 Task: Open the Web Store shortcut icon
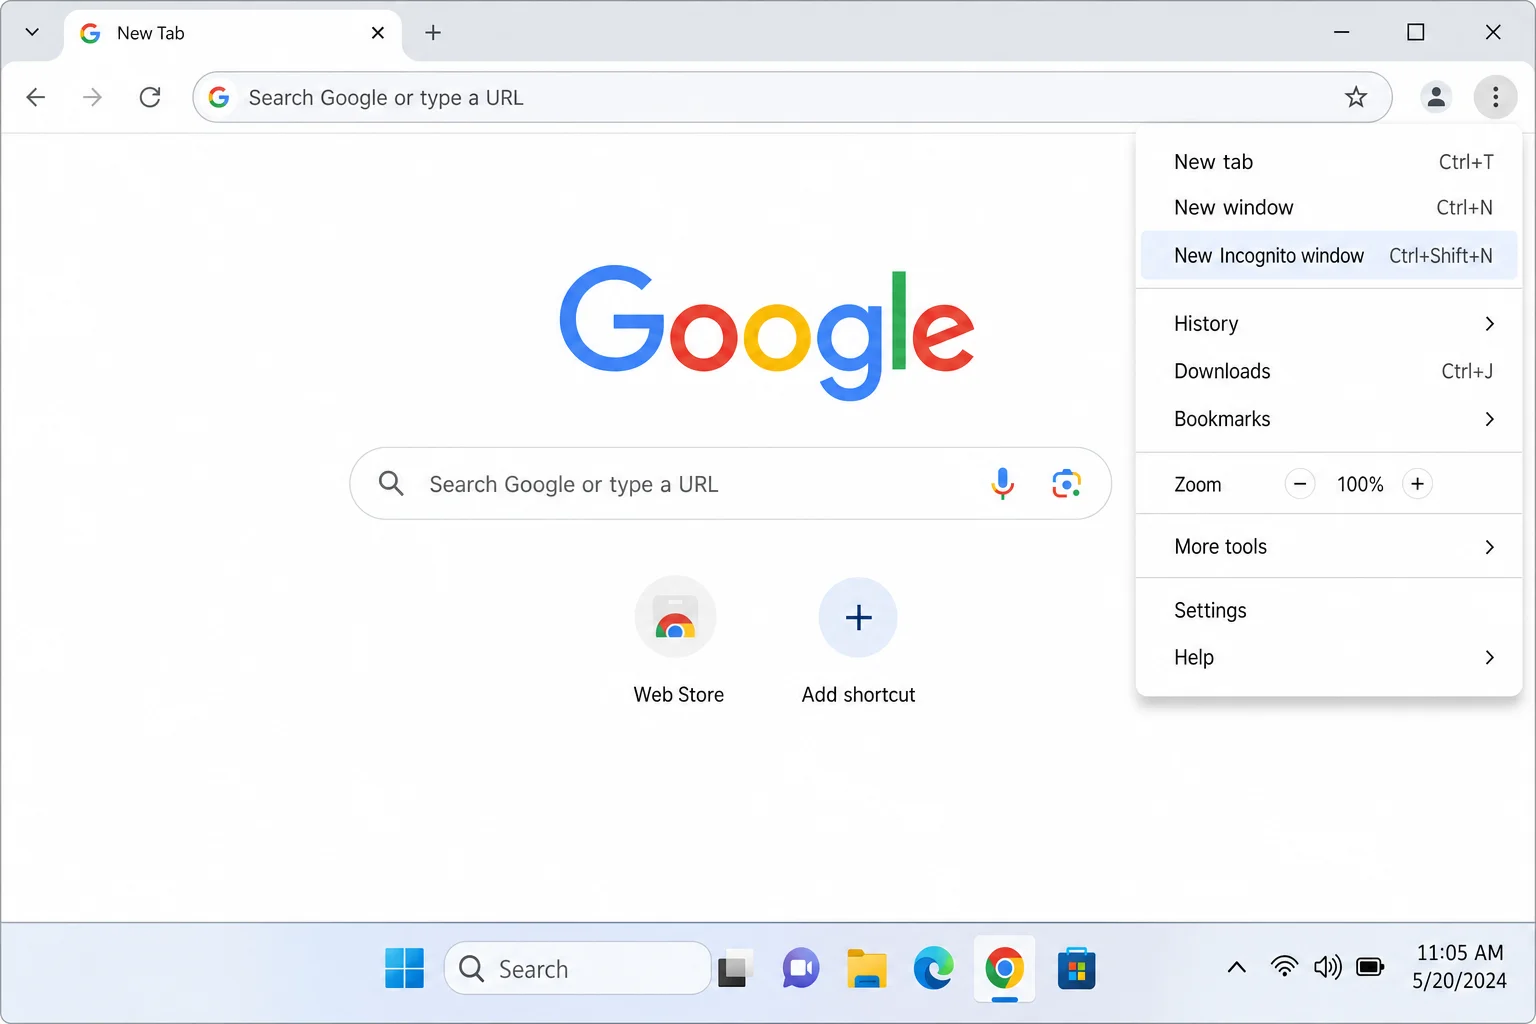point(676,617)
